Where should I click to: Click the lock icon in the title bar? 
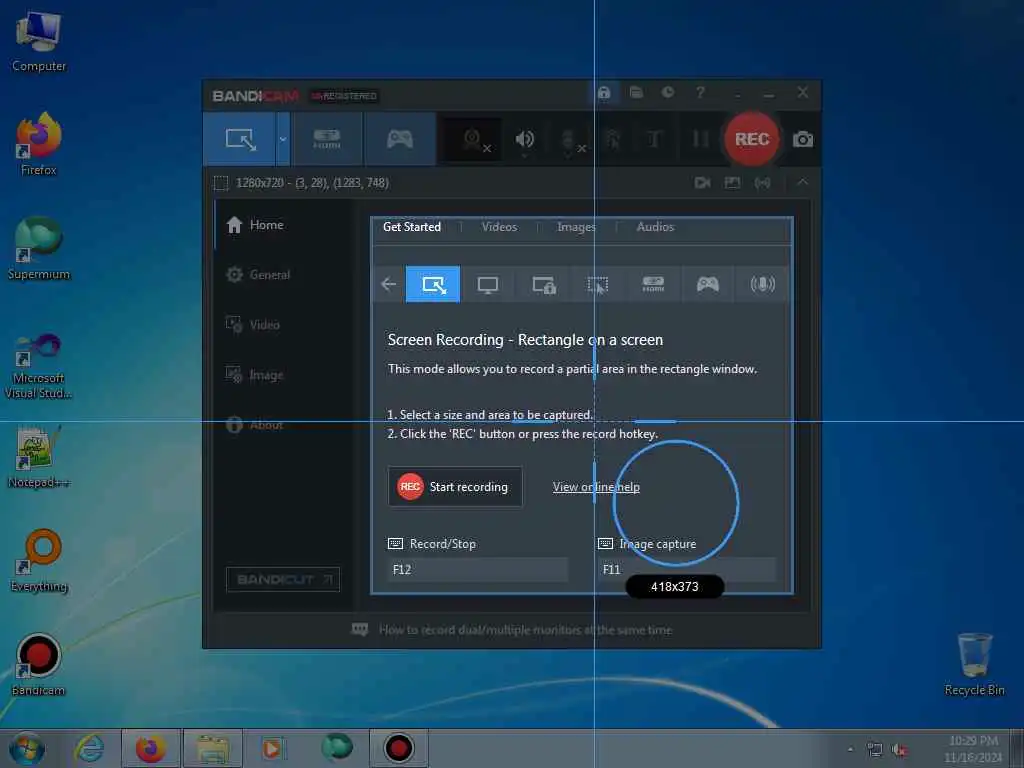click(604, 92)
